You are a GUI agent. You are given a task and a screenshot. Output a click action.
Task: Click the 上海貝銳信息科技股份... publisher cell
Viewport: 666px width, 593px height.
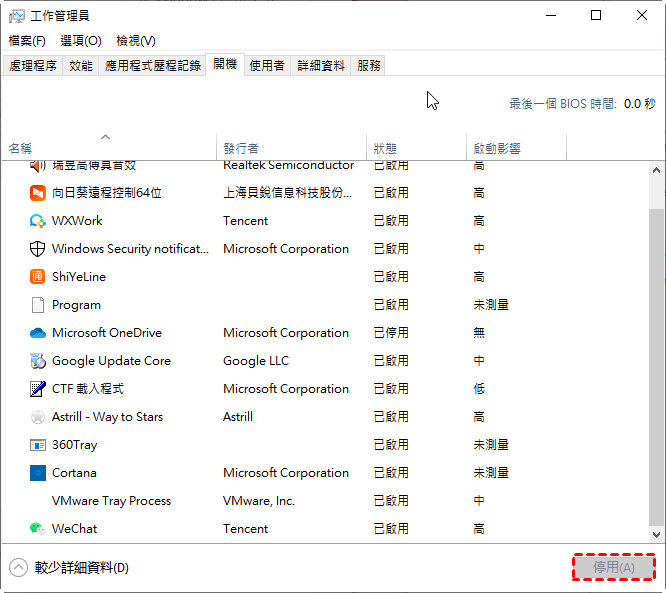[x=288, y=193]
